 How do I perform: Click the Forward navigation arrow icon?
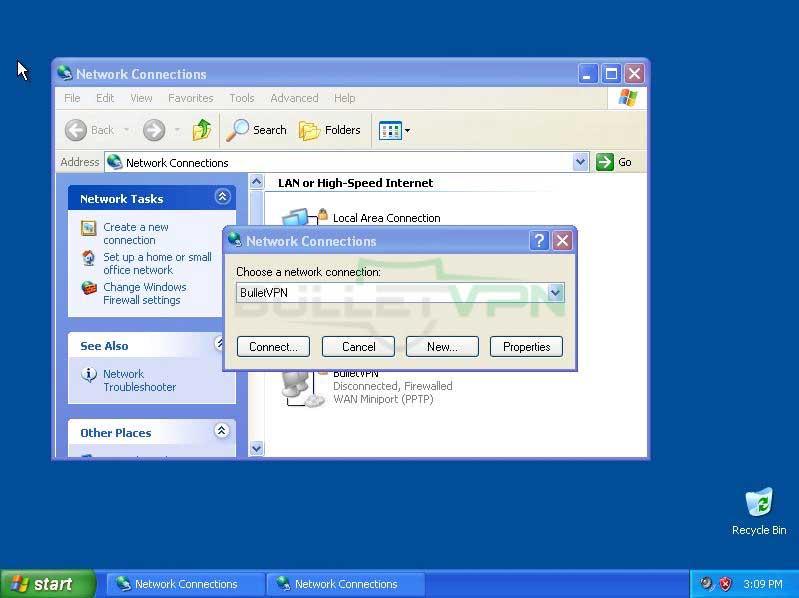(153, 130)
